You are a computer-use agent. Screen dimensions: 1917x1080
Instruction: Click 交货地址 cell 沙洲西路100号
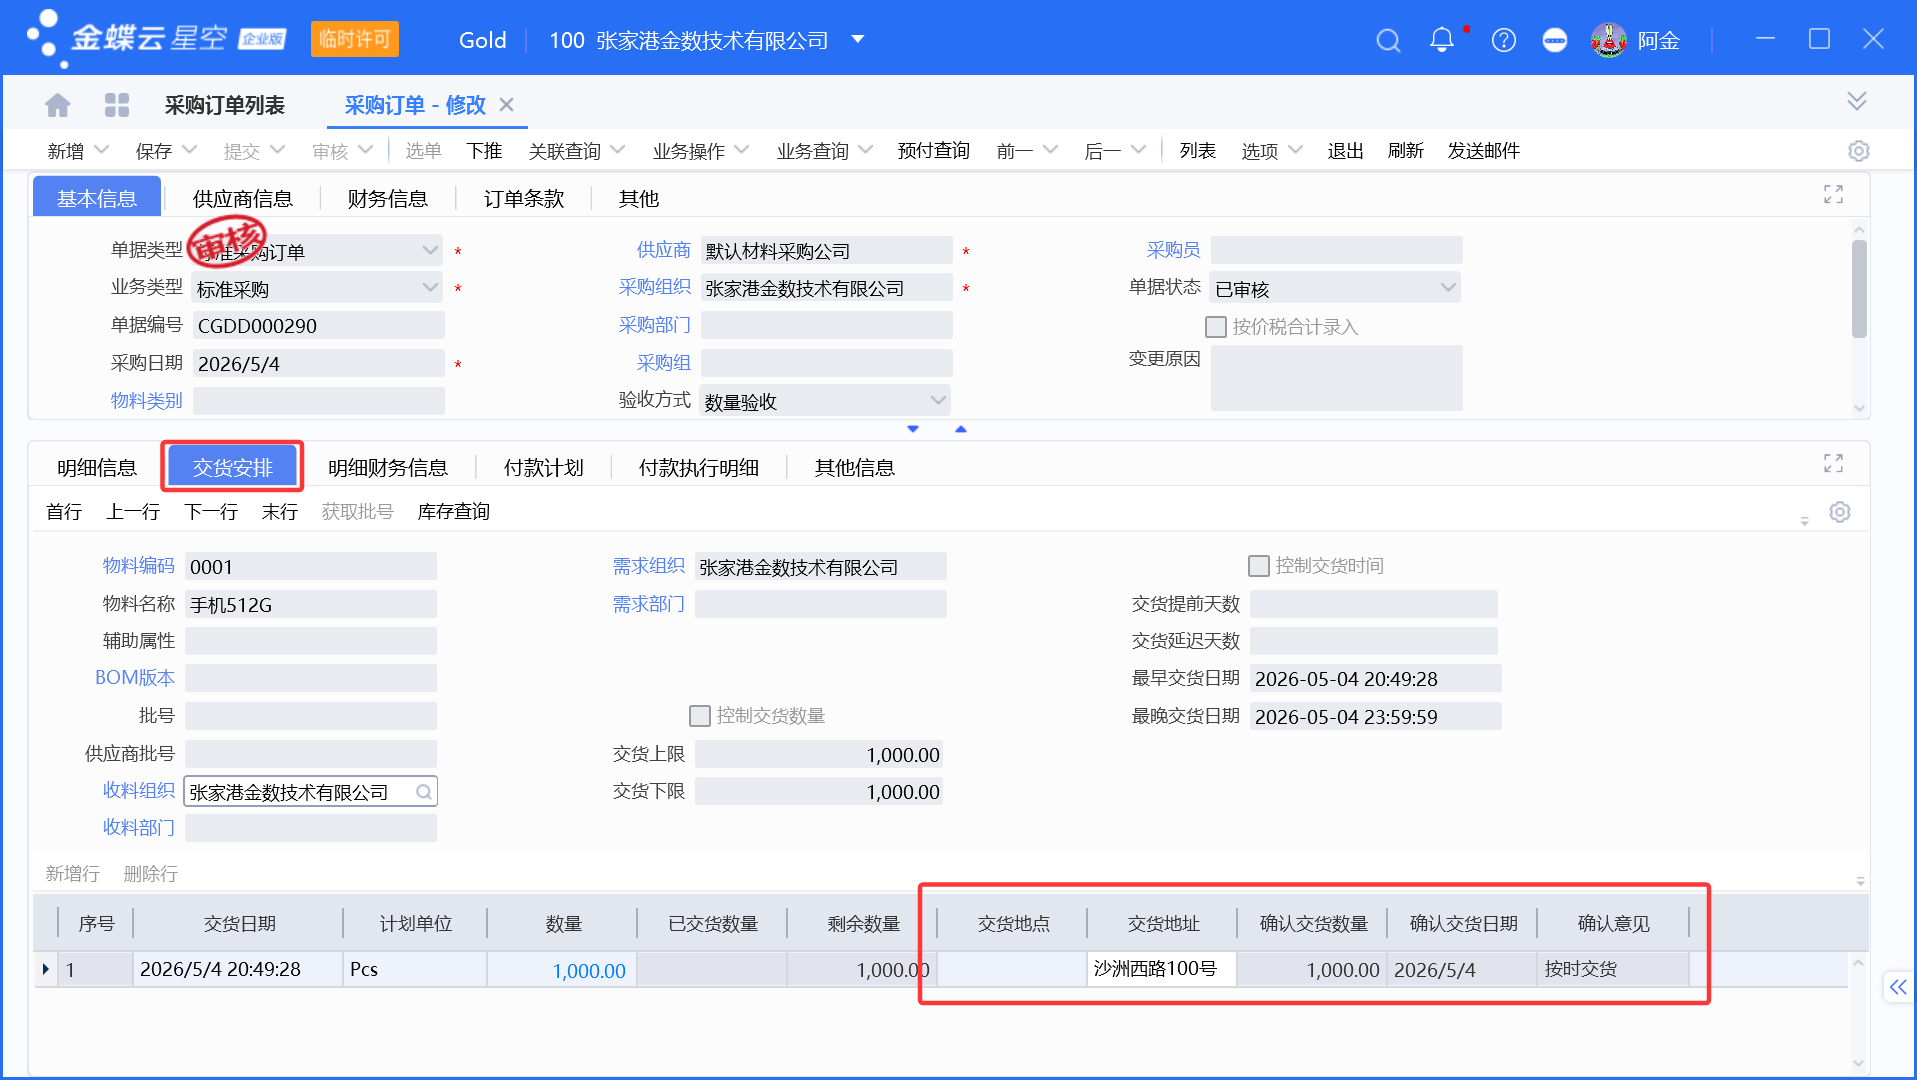(1162, 969)
